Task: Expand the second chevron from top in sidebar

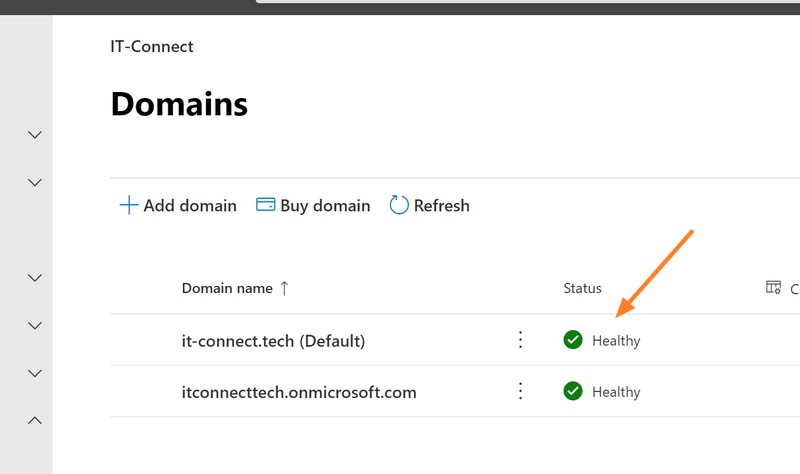Action: [x=35, y=182]
